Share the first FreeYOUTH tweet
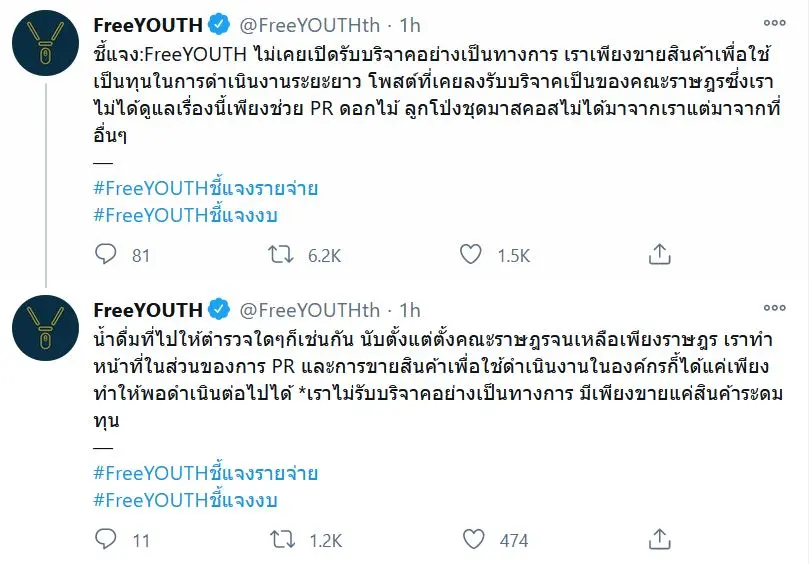The height and width of the screenshot is (564, 810). (x=659, y=255)
